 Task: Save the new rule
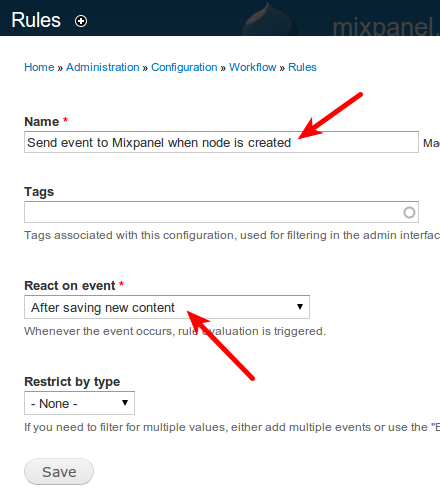[59, 472]
